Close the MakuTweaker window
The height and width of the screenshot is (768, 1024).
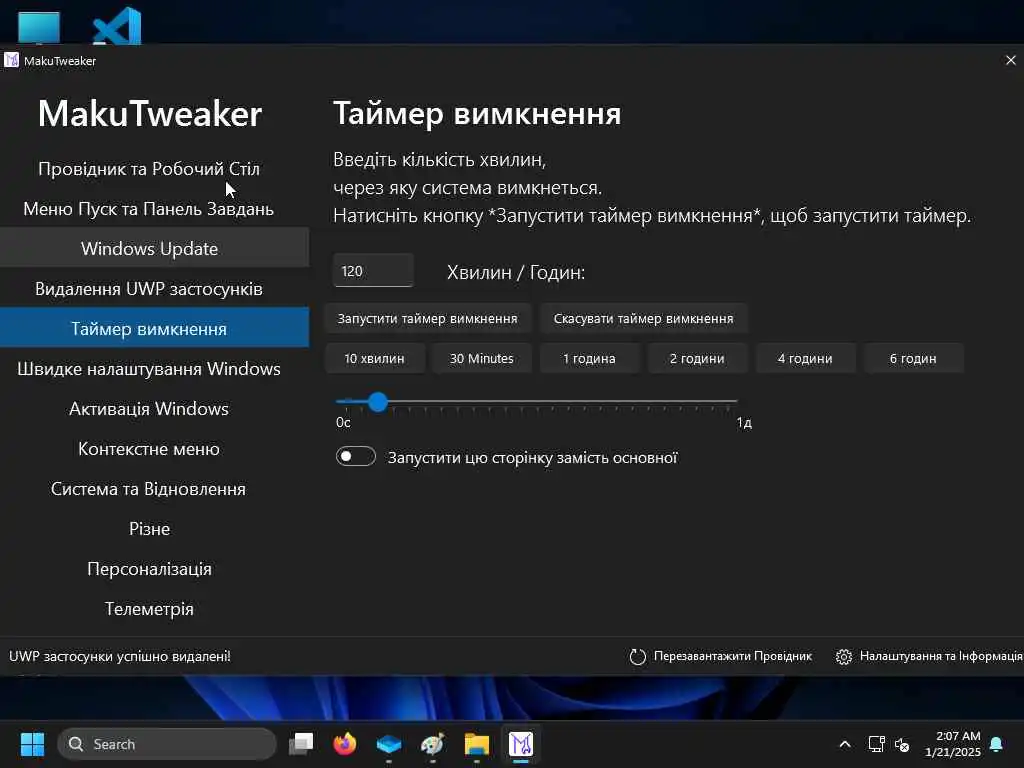point(1010,60)
